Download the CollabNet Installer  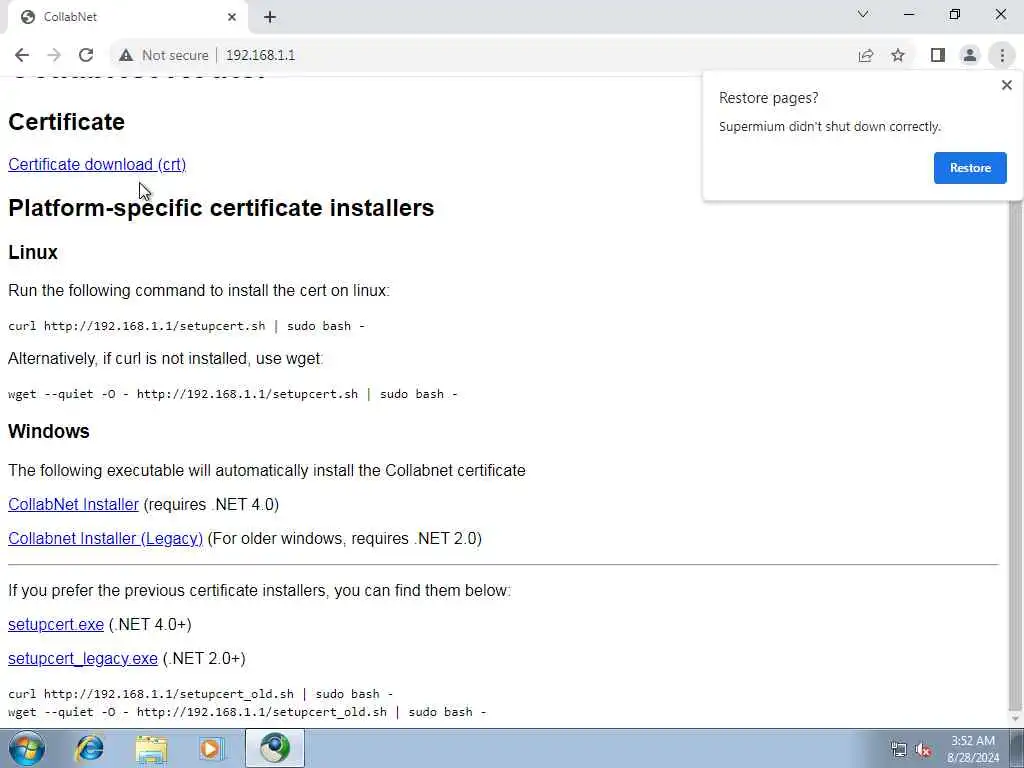[73, 504]
